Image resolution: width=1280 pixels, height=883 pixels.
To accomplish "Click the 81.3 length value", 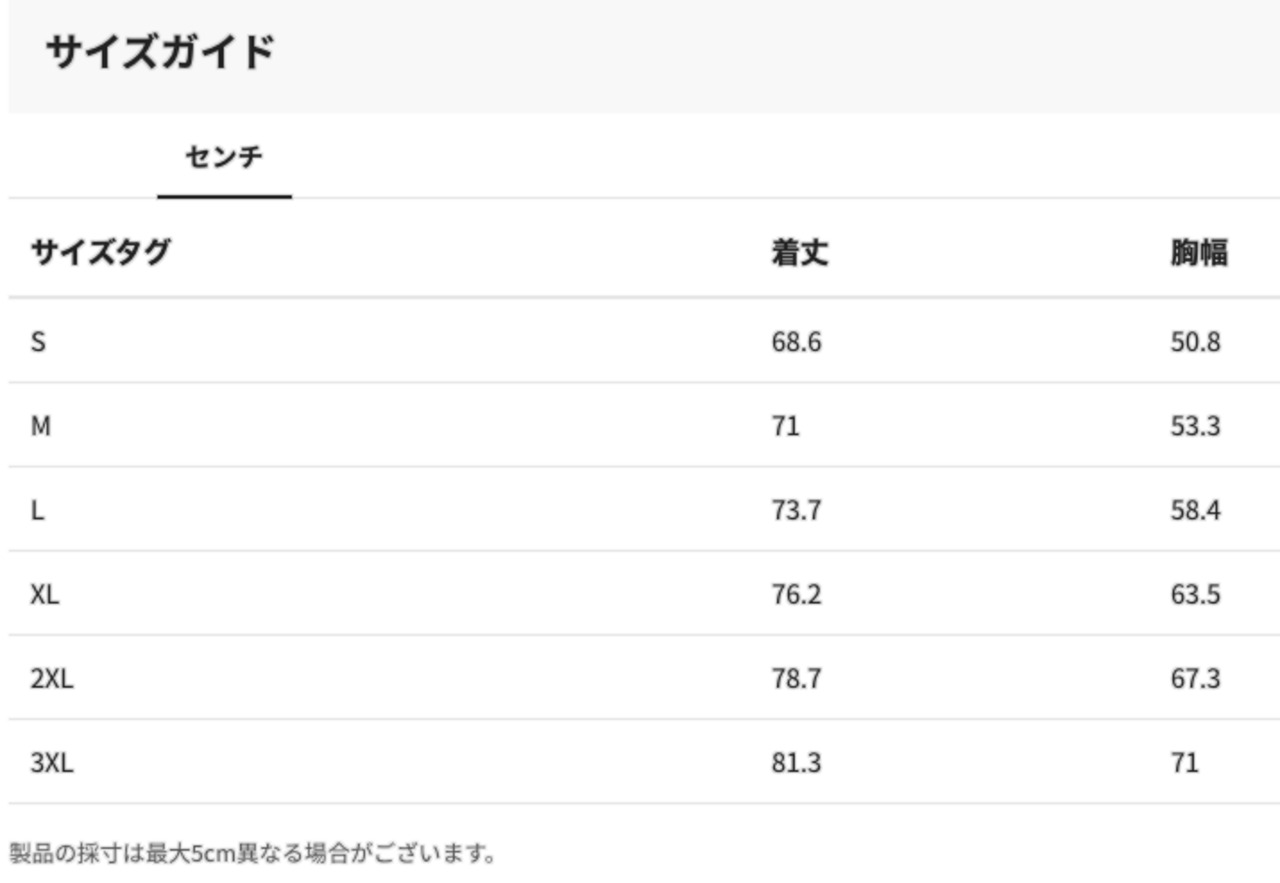I will click(x=796, y=764).
